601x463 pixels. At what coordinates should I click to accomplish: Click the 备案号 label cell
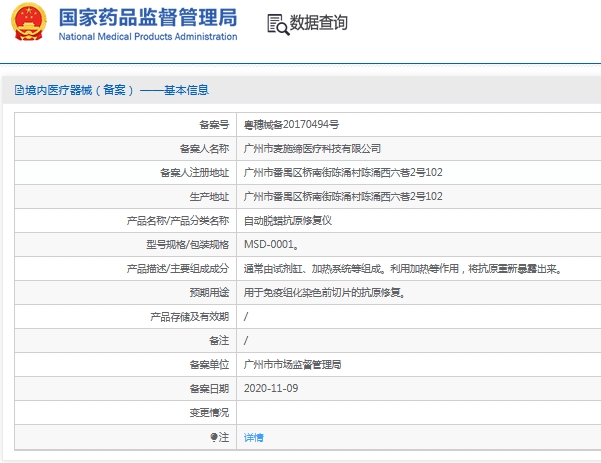[214, 125]
